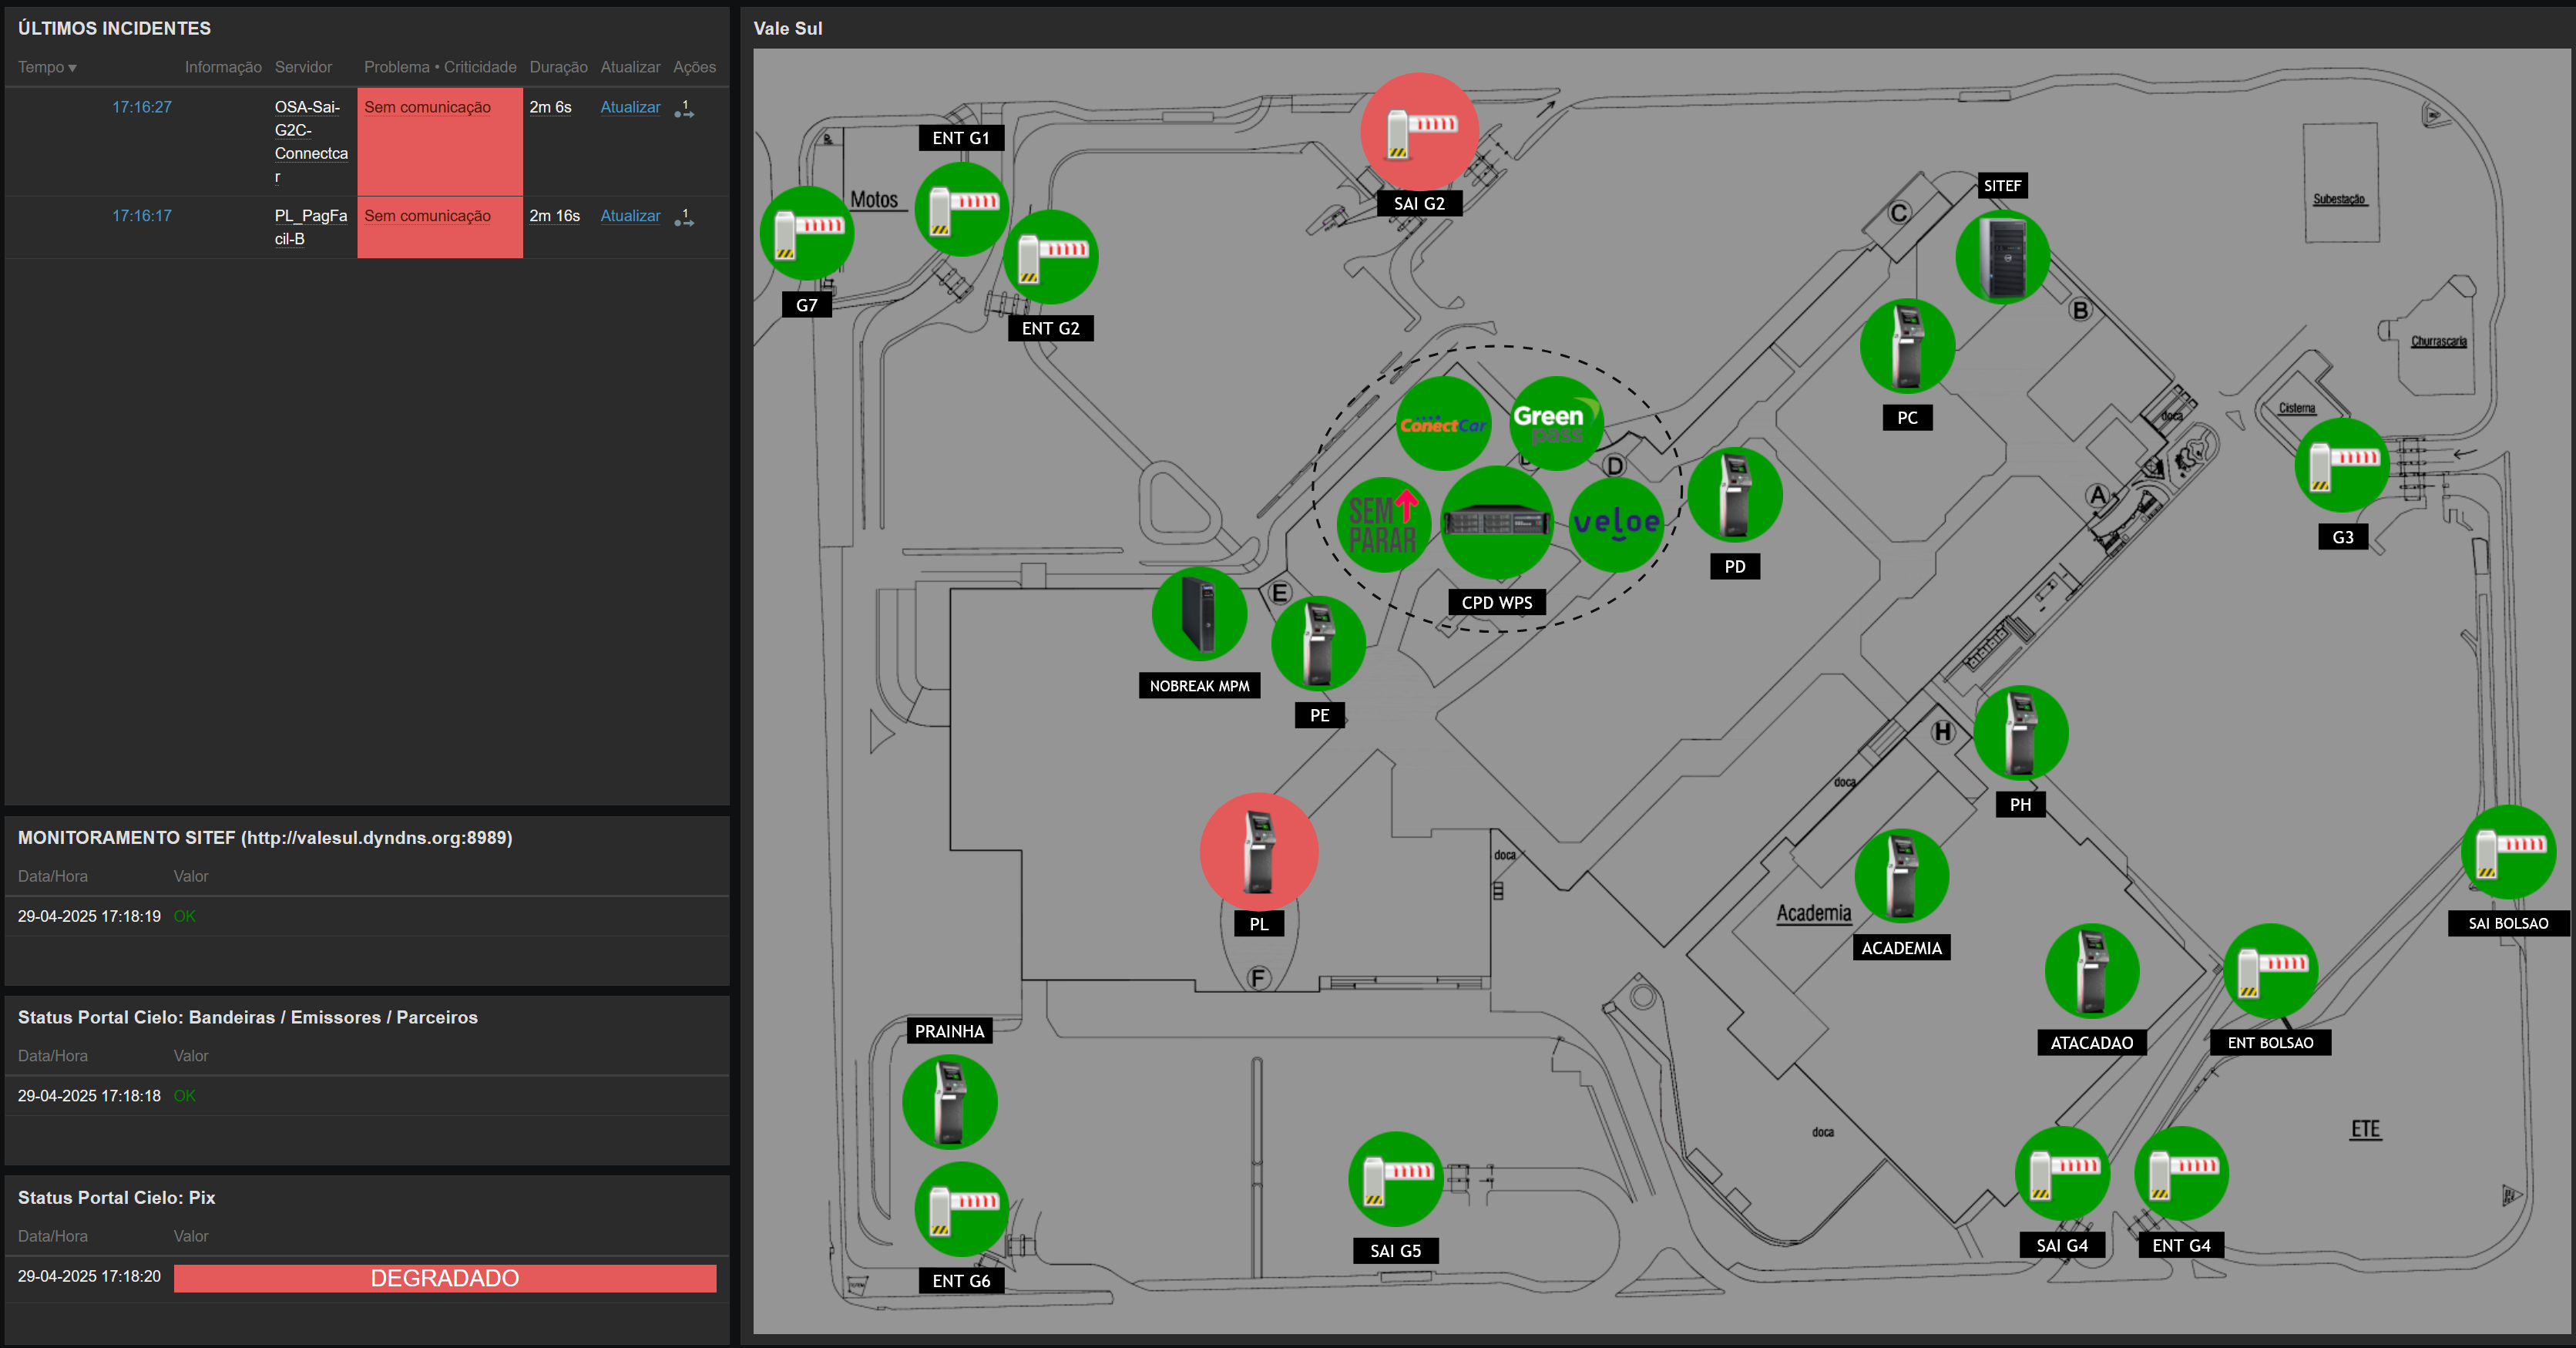Open the SITEF server icon
2576x1348 pixels.
pyautogui.click(x=2002, y=258)
